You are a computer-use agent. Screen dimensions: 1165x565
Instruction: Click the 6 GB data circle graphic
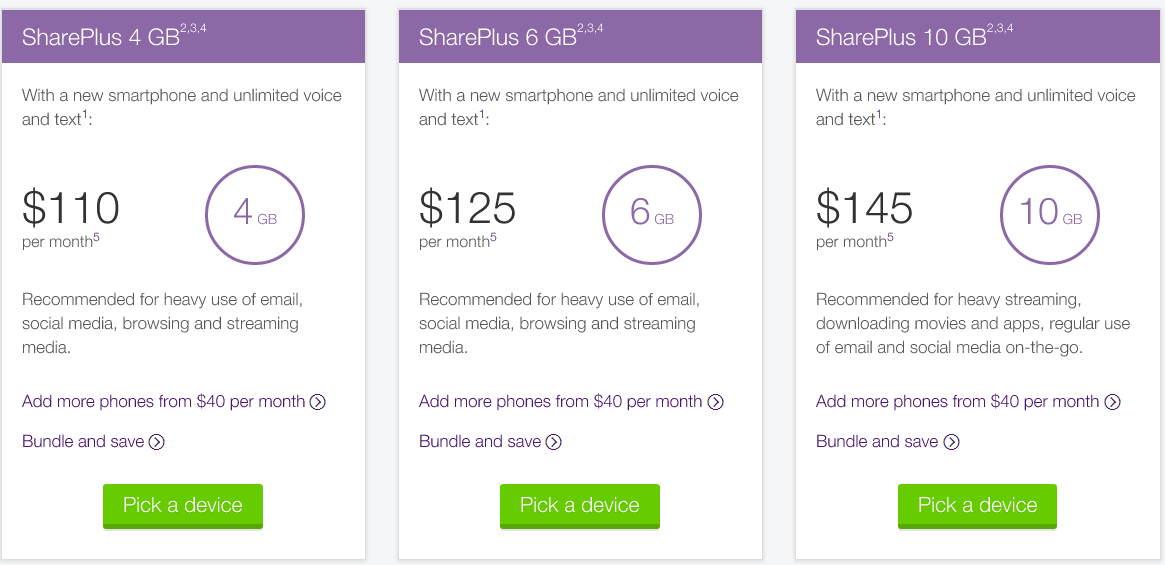coord(652,214)
